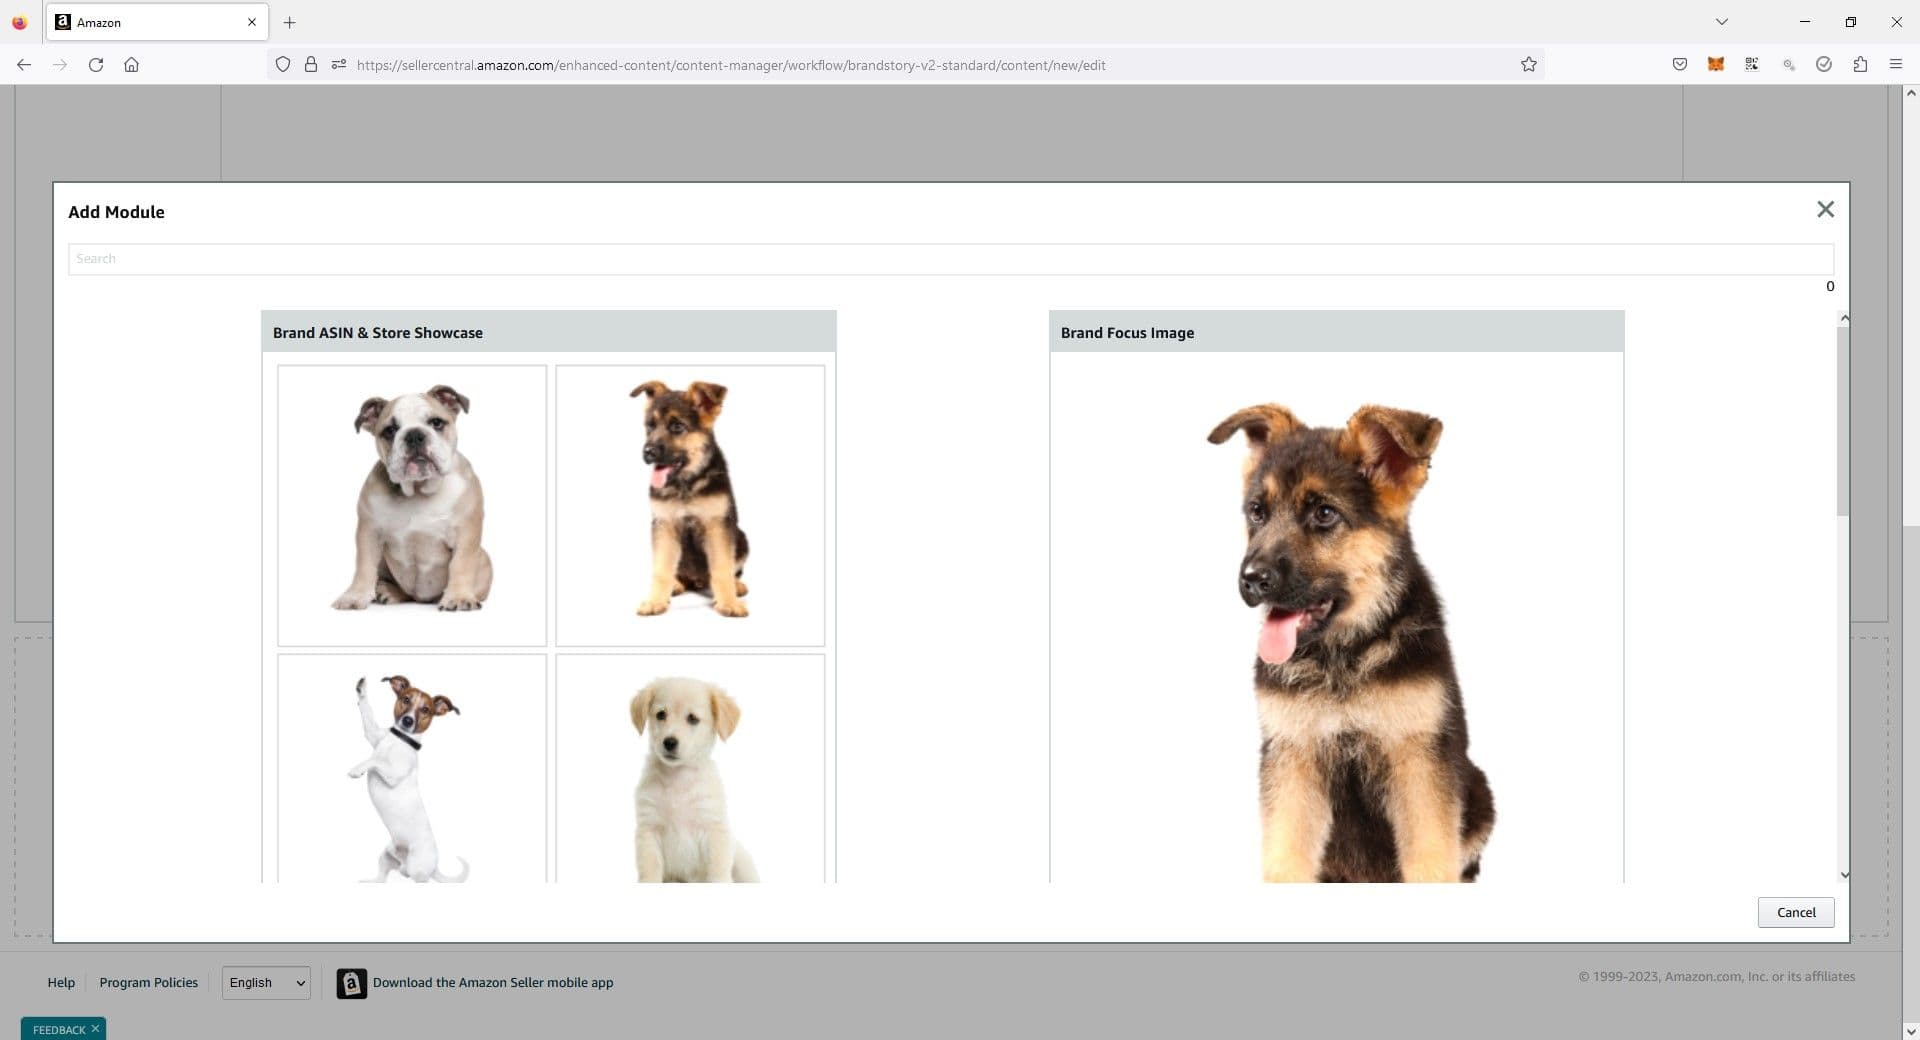Click the Cancel button
1920x1040 pixels.
coord(1795,912)
